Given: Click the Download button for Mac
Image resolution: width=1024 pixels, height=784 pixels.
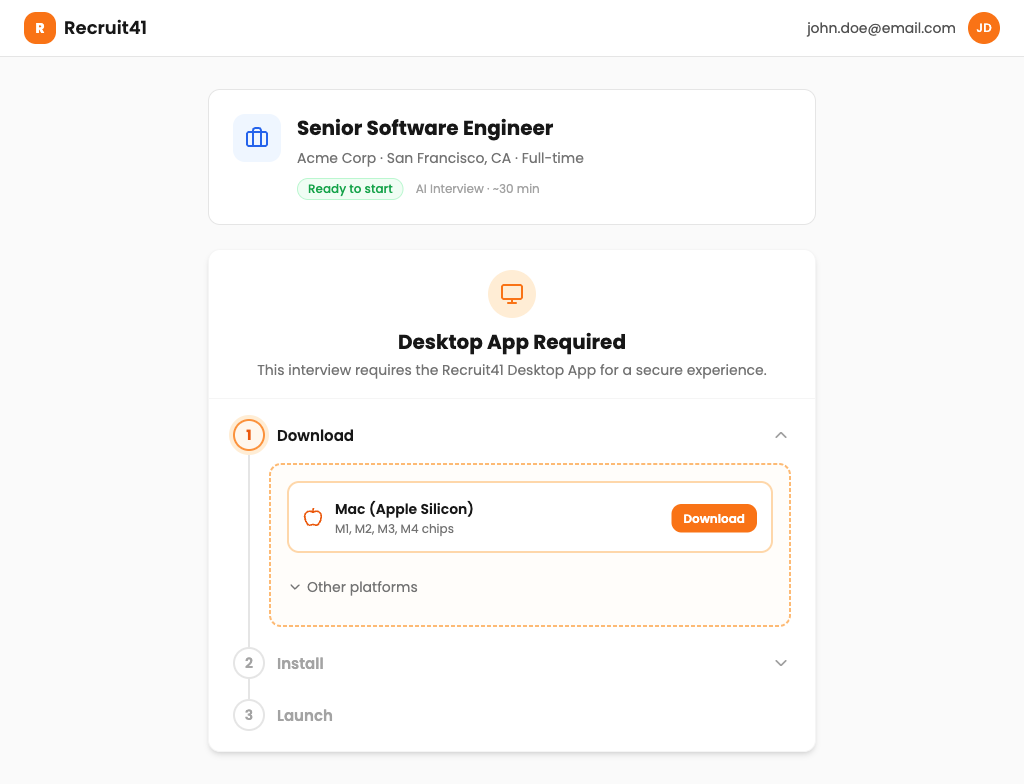Looking at the screenshot, I should pos(714,518).
